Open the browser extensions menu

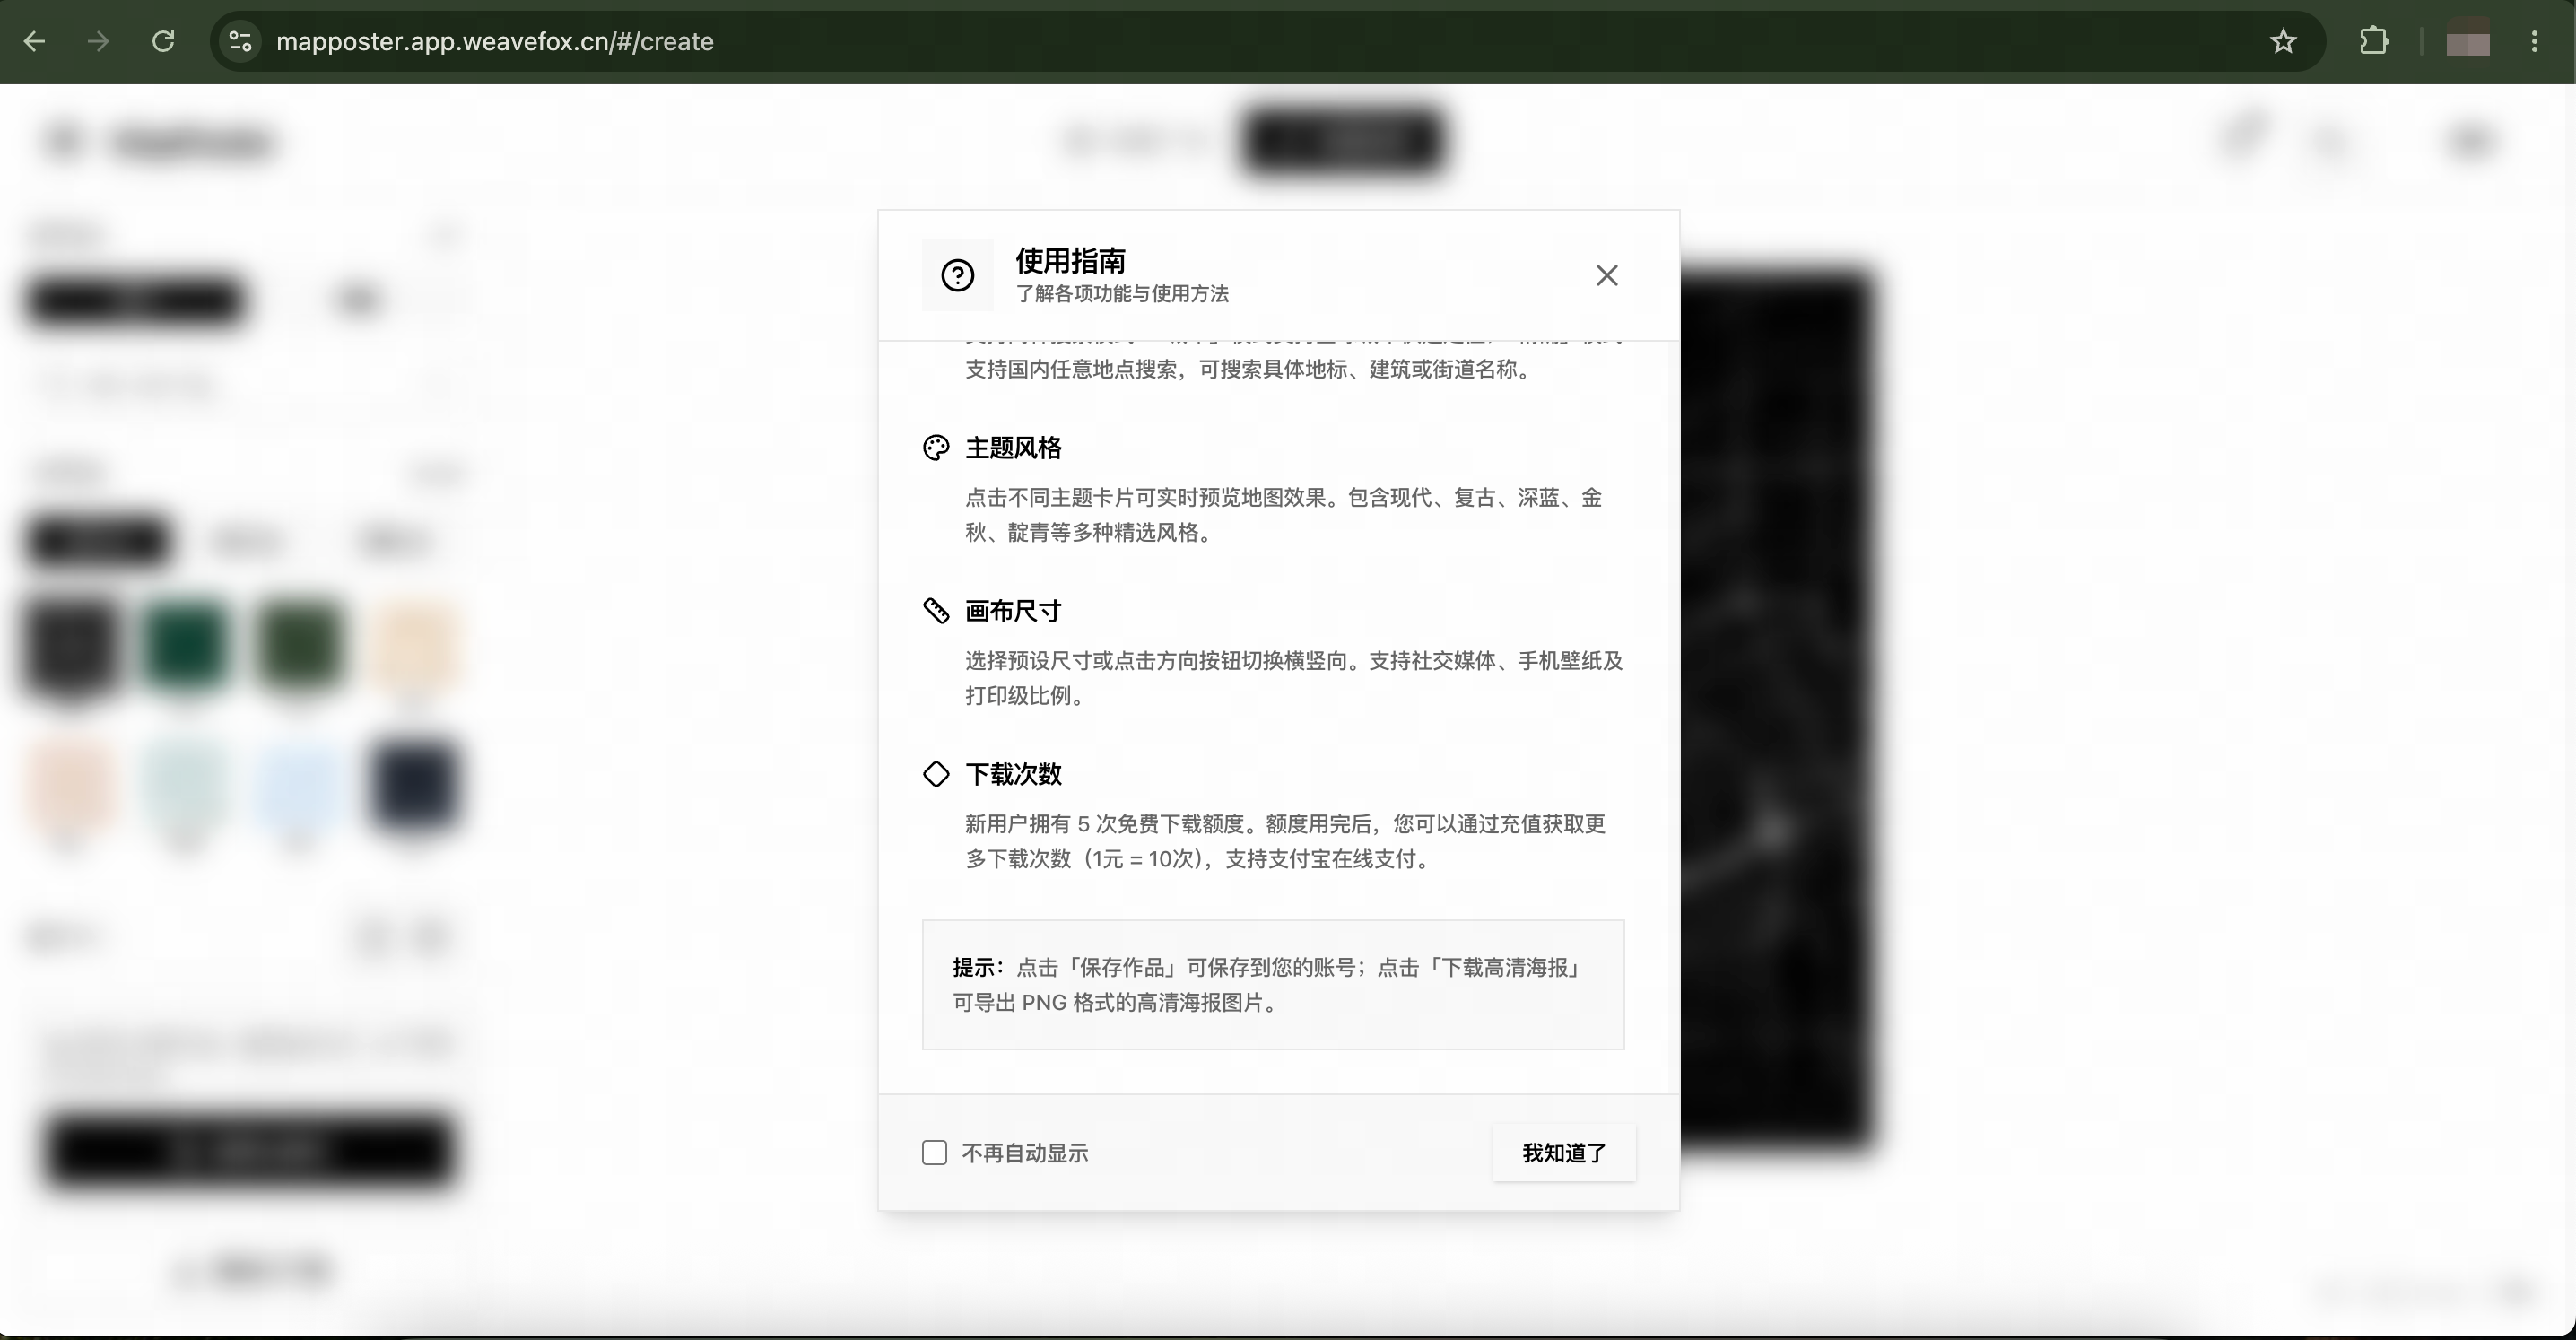point(2374,41)
